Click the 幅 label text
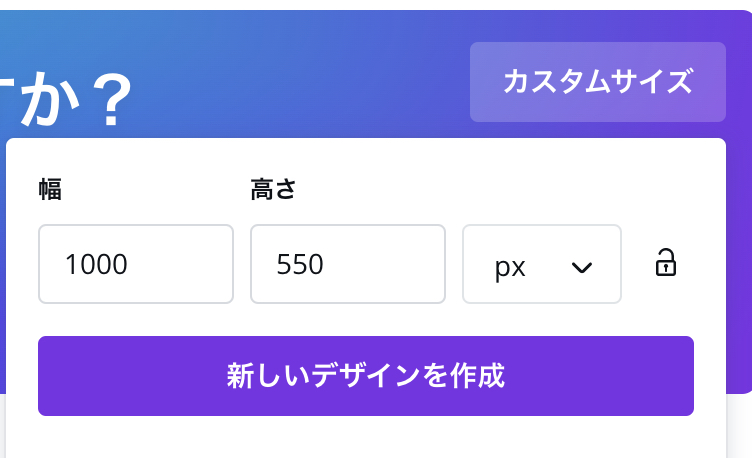 click(x=50, y=189)
